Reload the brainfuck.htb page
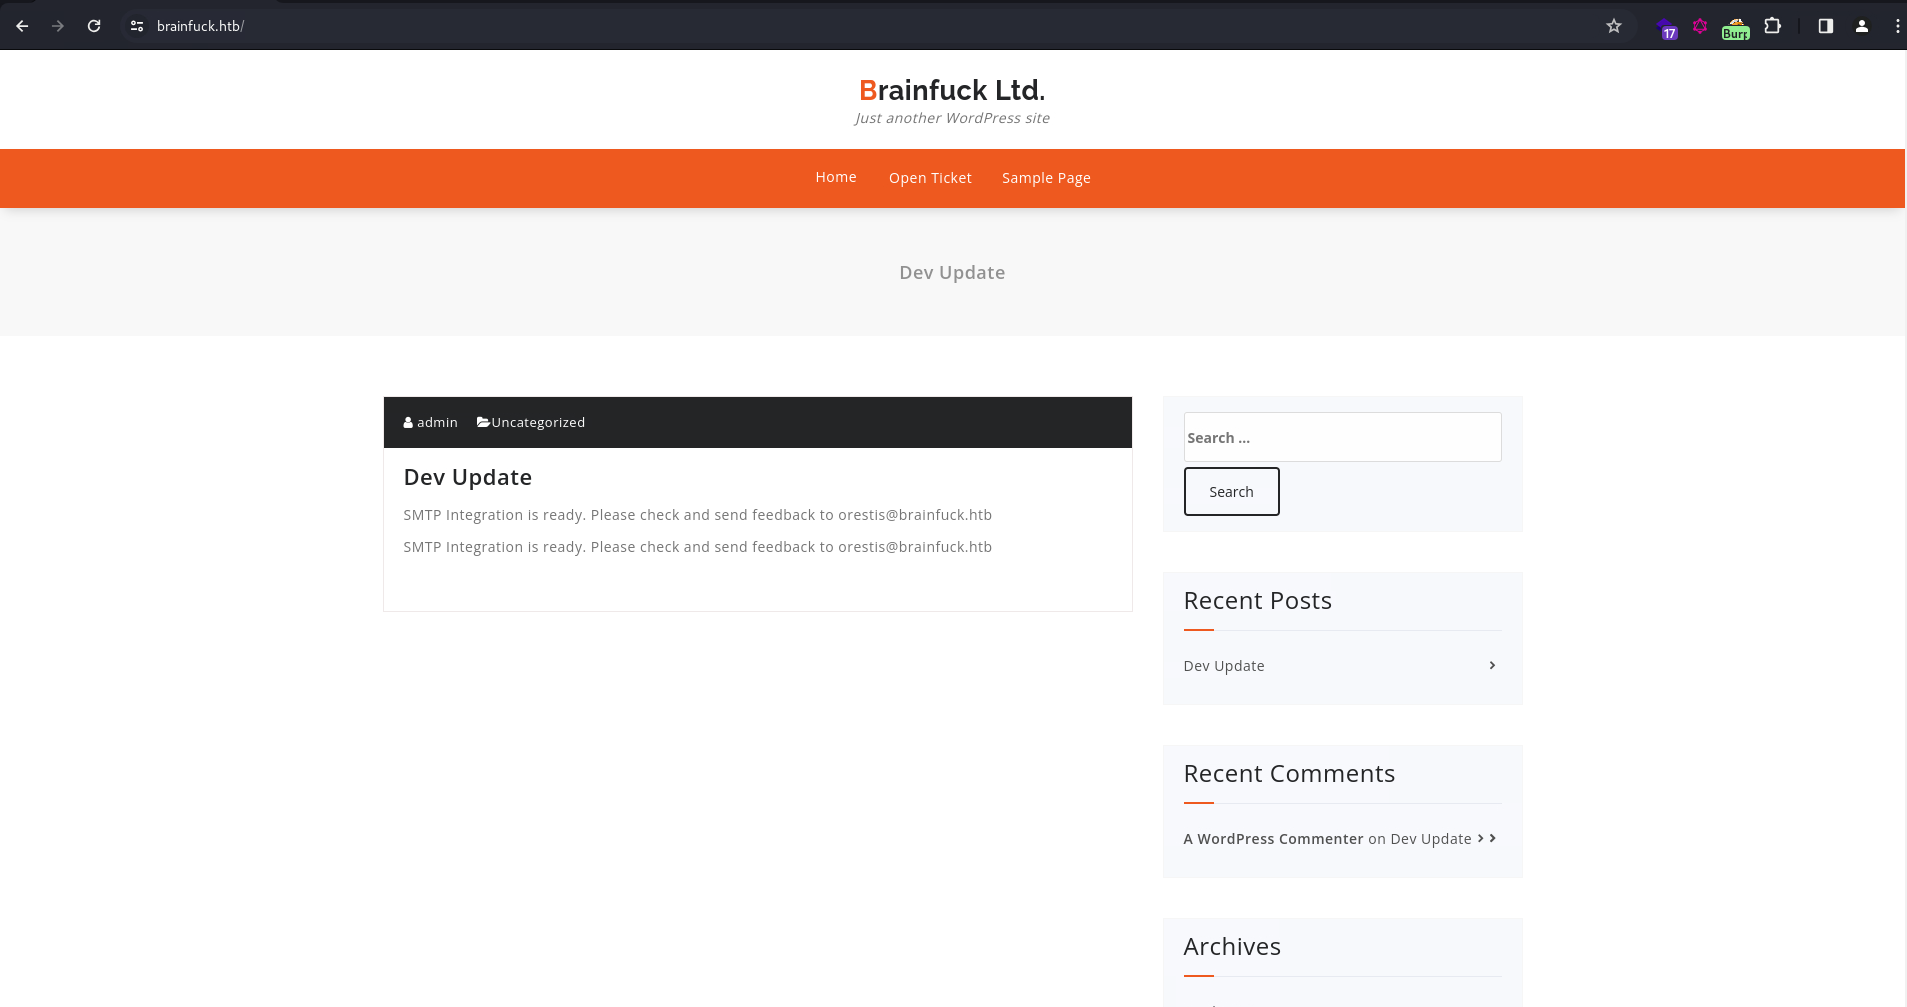The height and width of the screenshot is (1007, 1907). pyautogui.click(x=94, y=26)
